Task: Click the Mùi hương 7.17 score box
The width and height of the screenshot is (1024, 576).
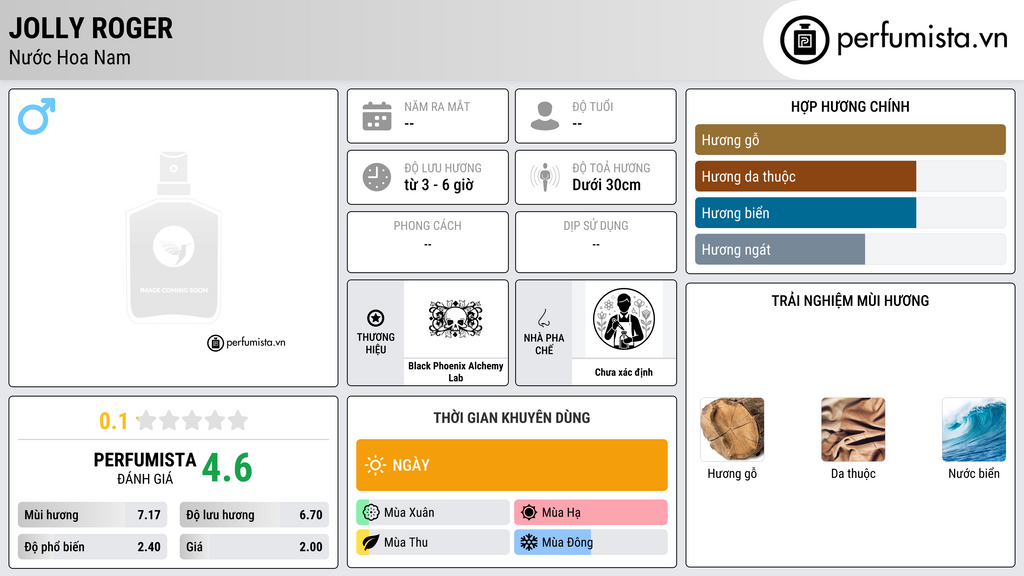Action: pyautogui.click(x=92, y=515)
